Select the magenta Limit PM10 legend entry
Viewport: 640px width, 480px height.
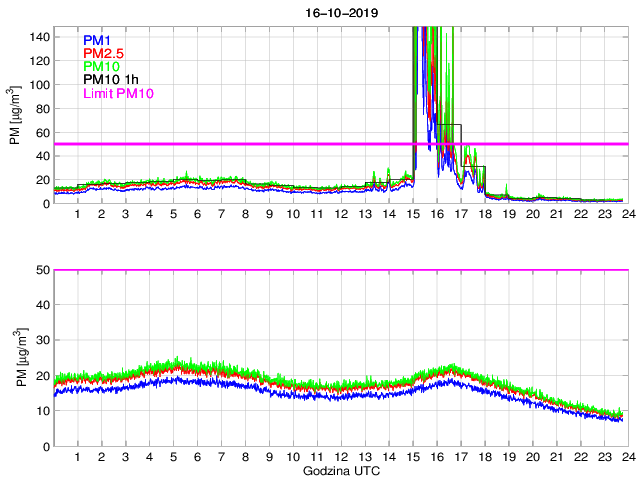118,93
